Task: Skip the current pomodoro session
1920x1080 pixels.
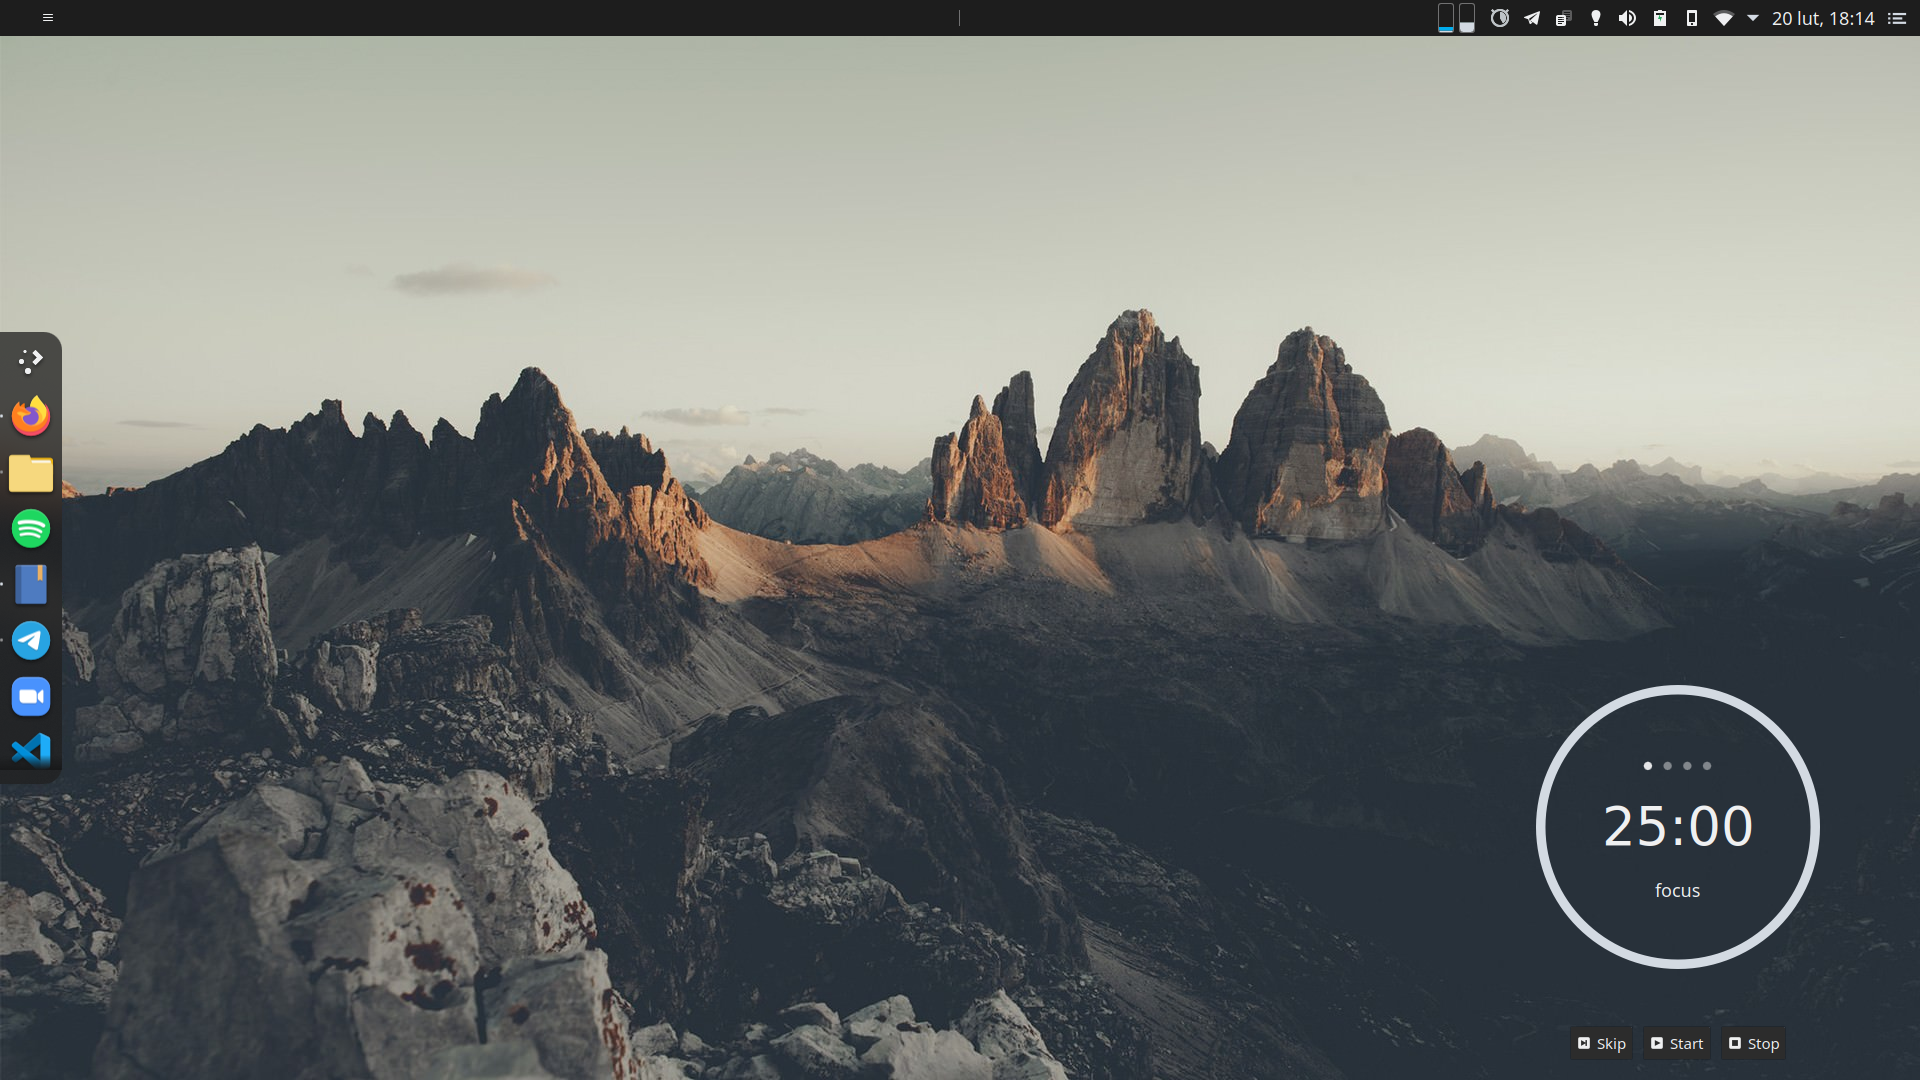Action: [x=1601, y=1043]
